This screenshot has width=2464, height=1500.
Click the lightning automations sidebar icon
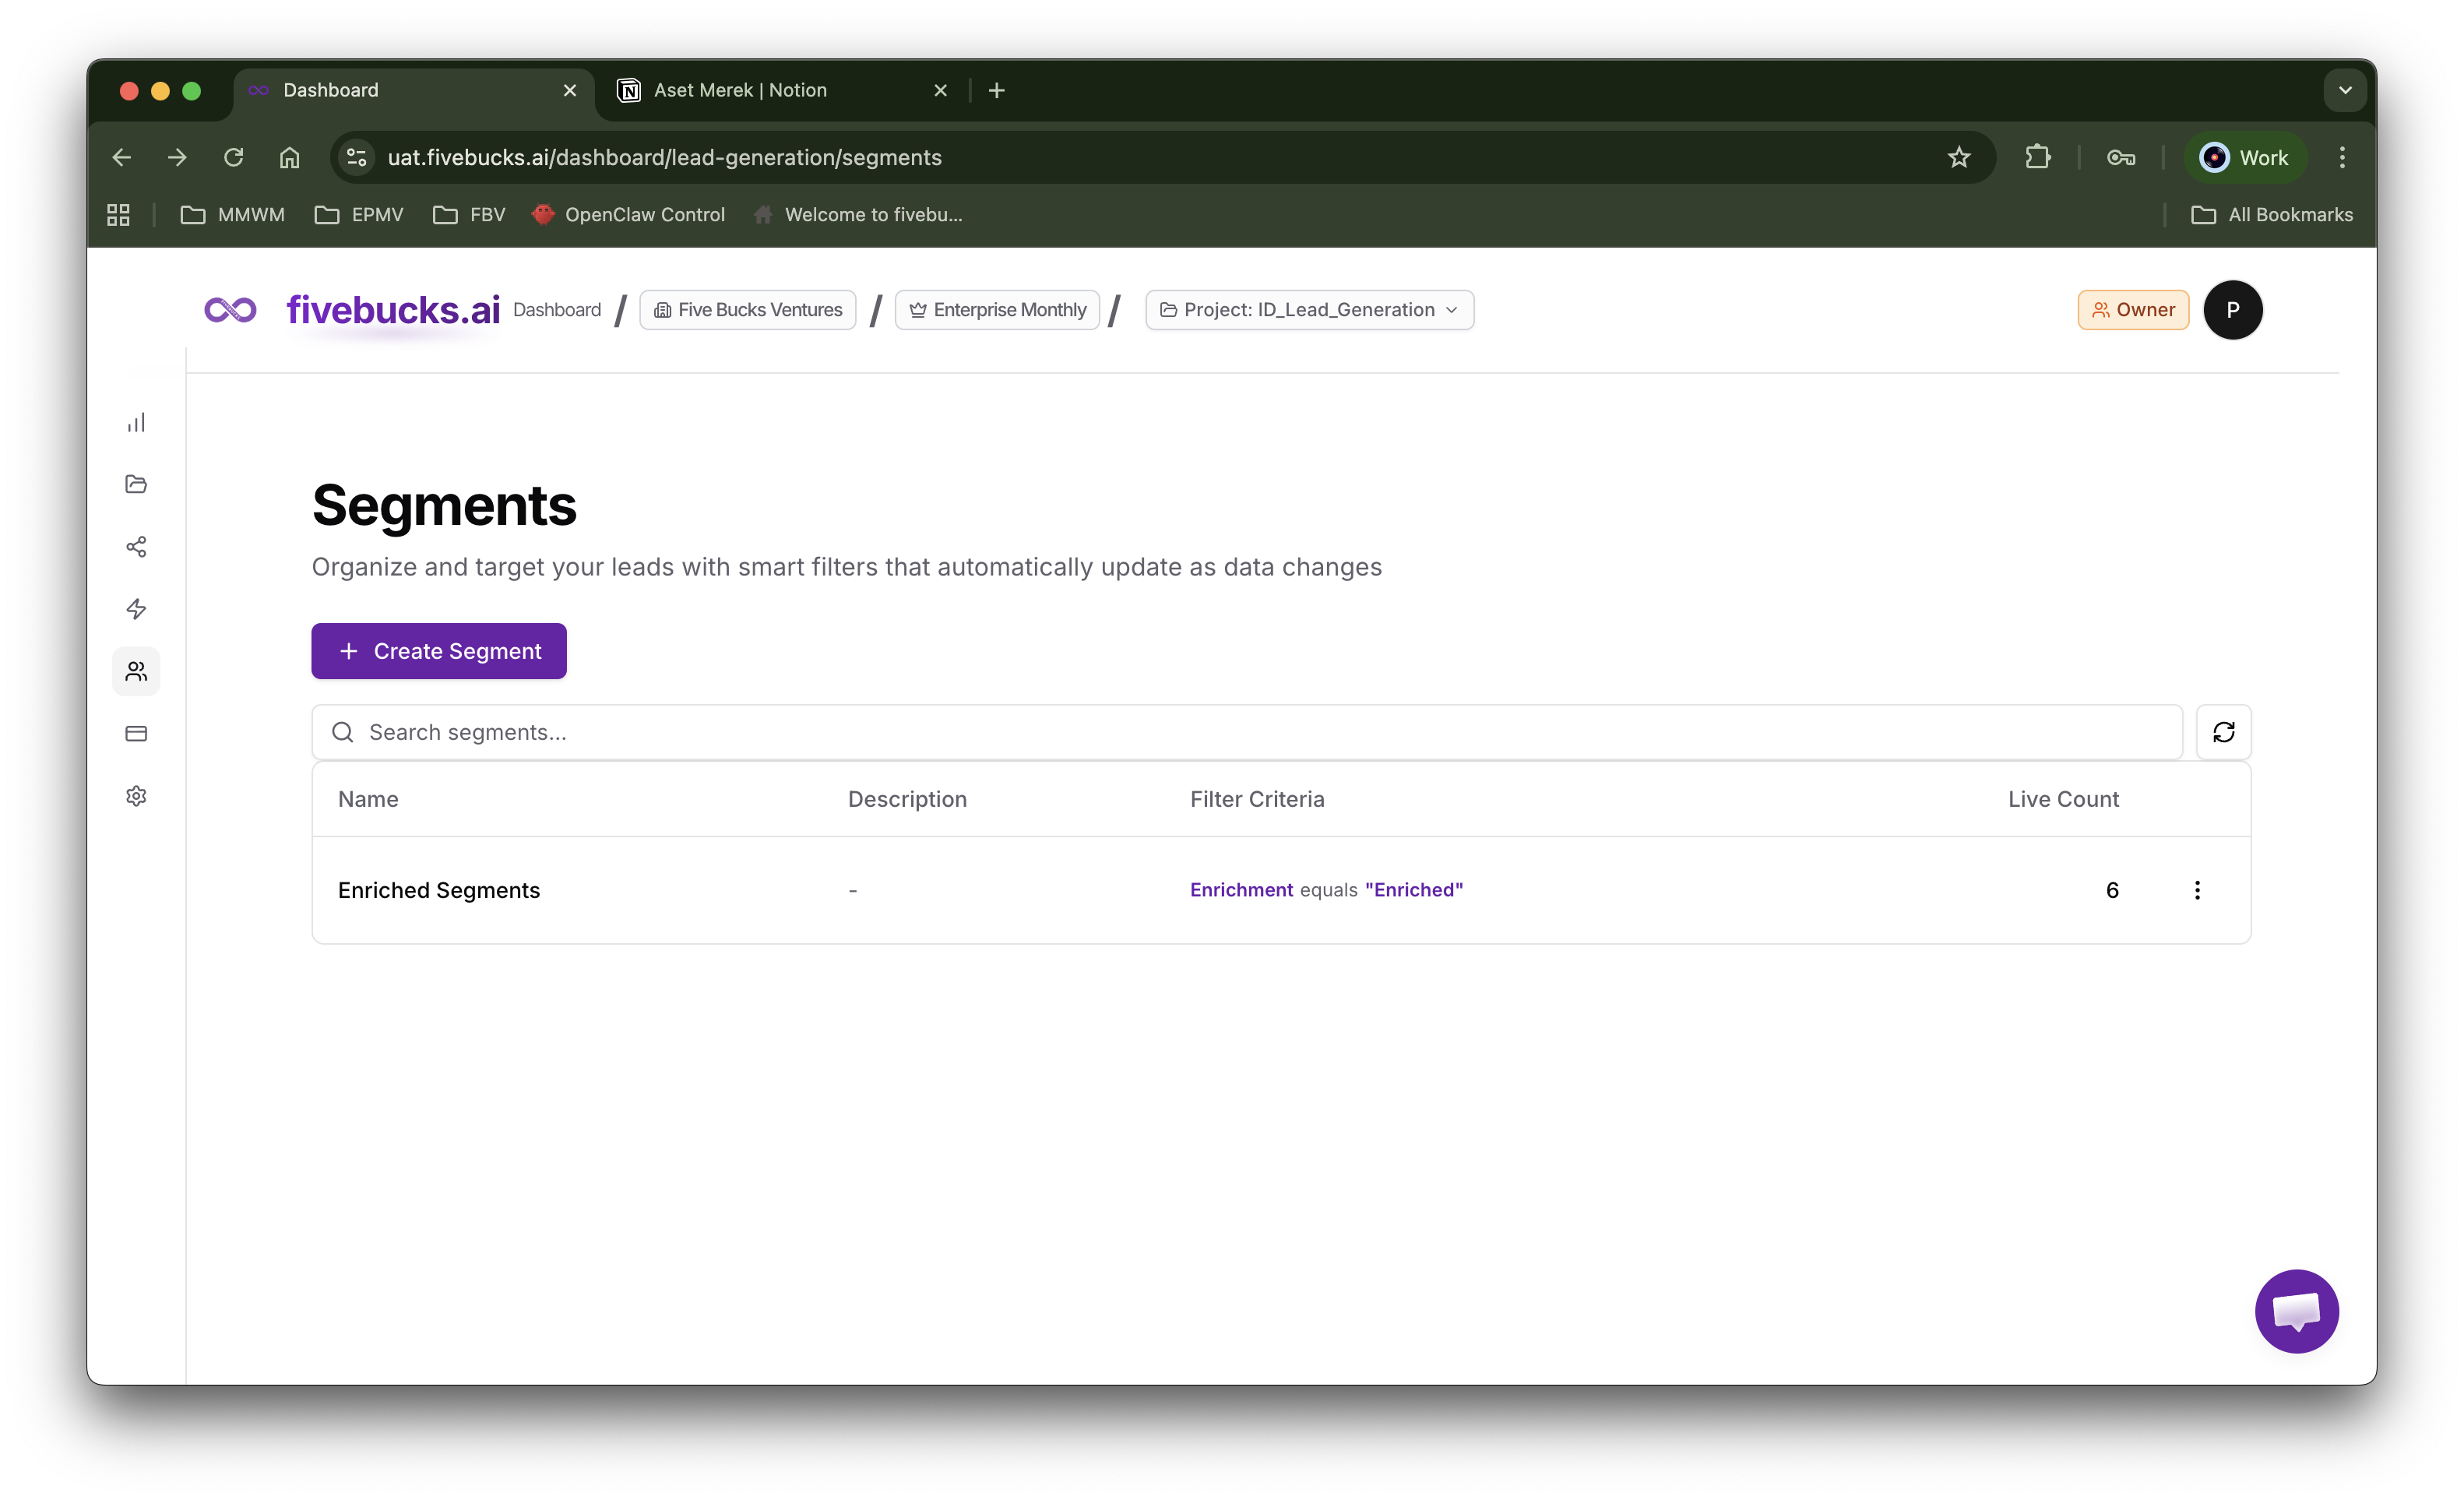tap(136, 609)
